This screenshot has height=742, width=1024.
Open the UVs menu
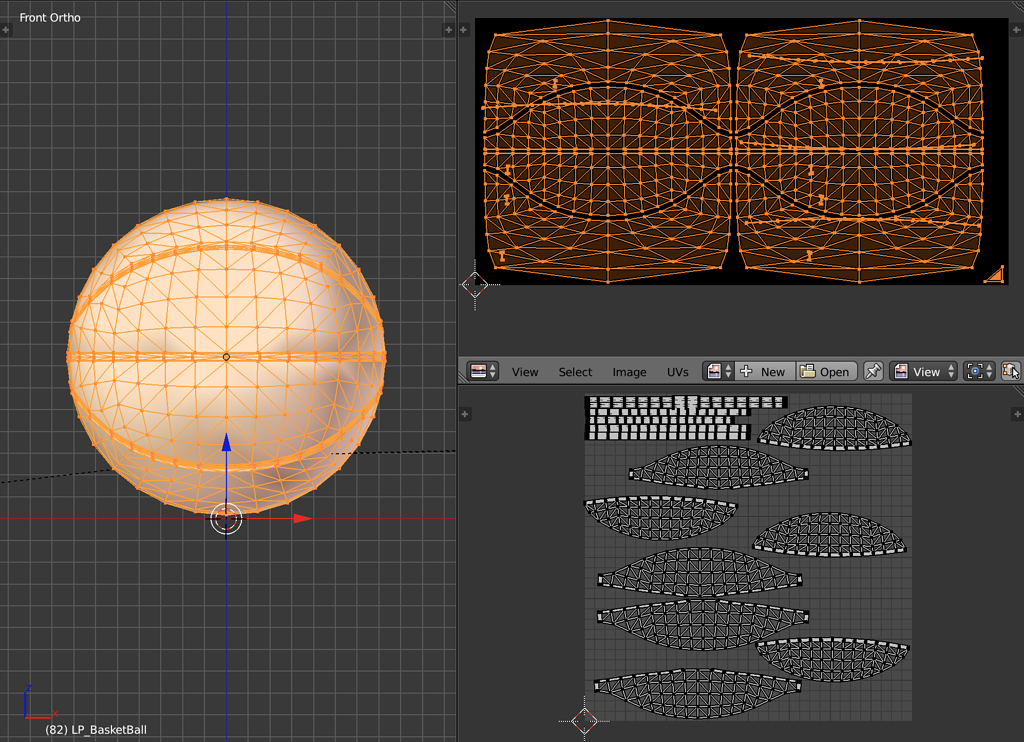(x=677, y=371)
